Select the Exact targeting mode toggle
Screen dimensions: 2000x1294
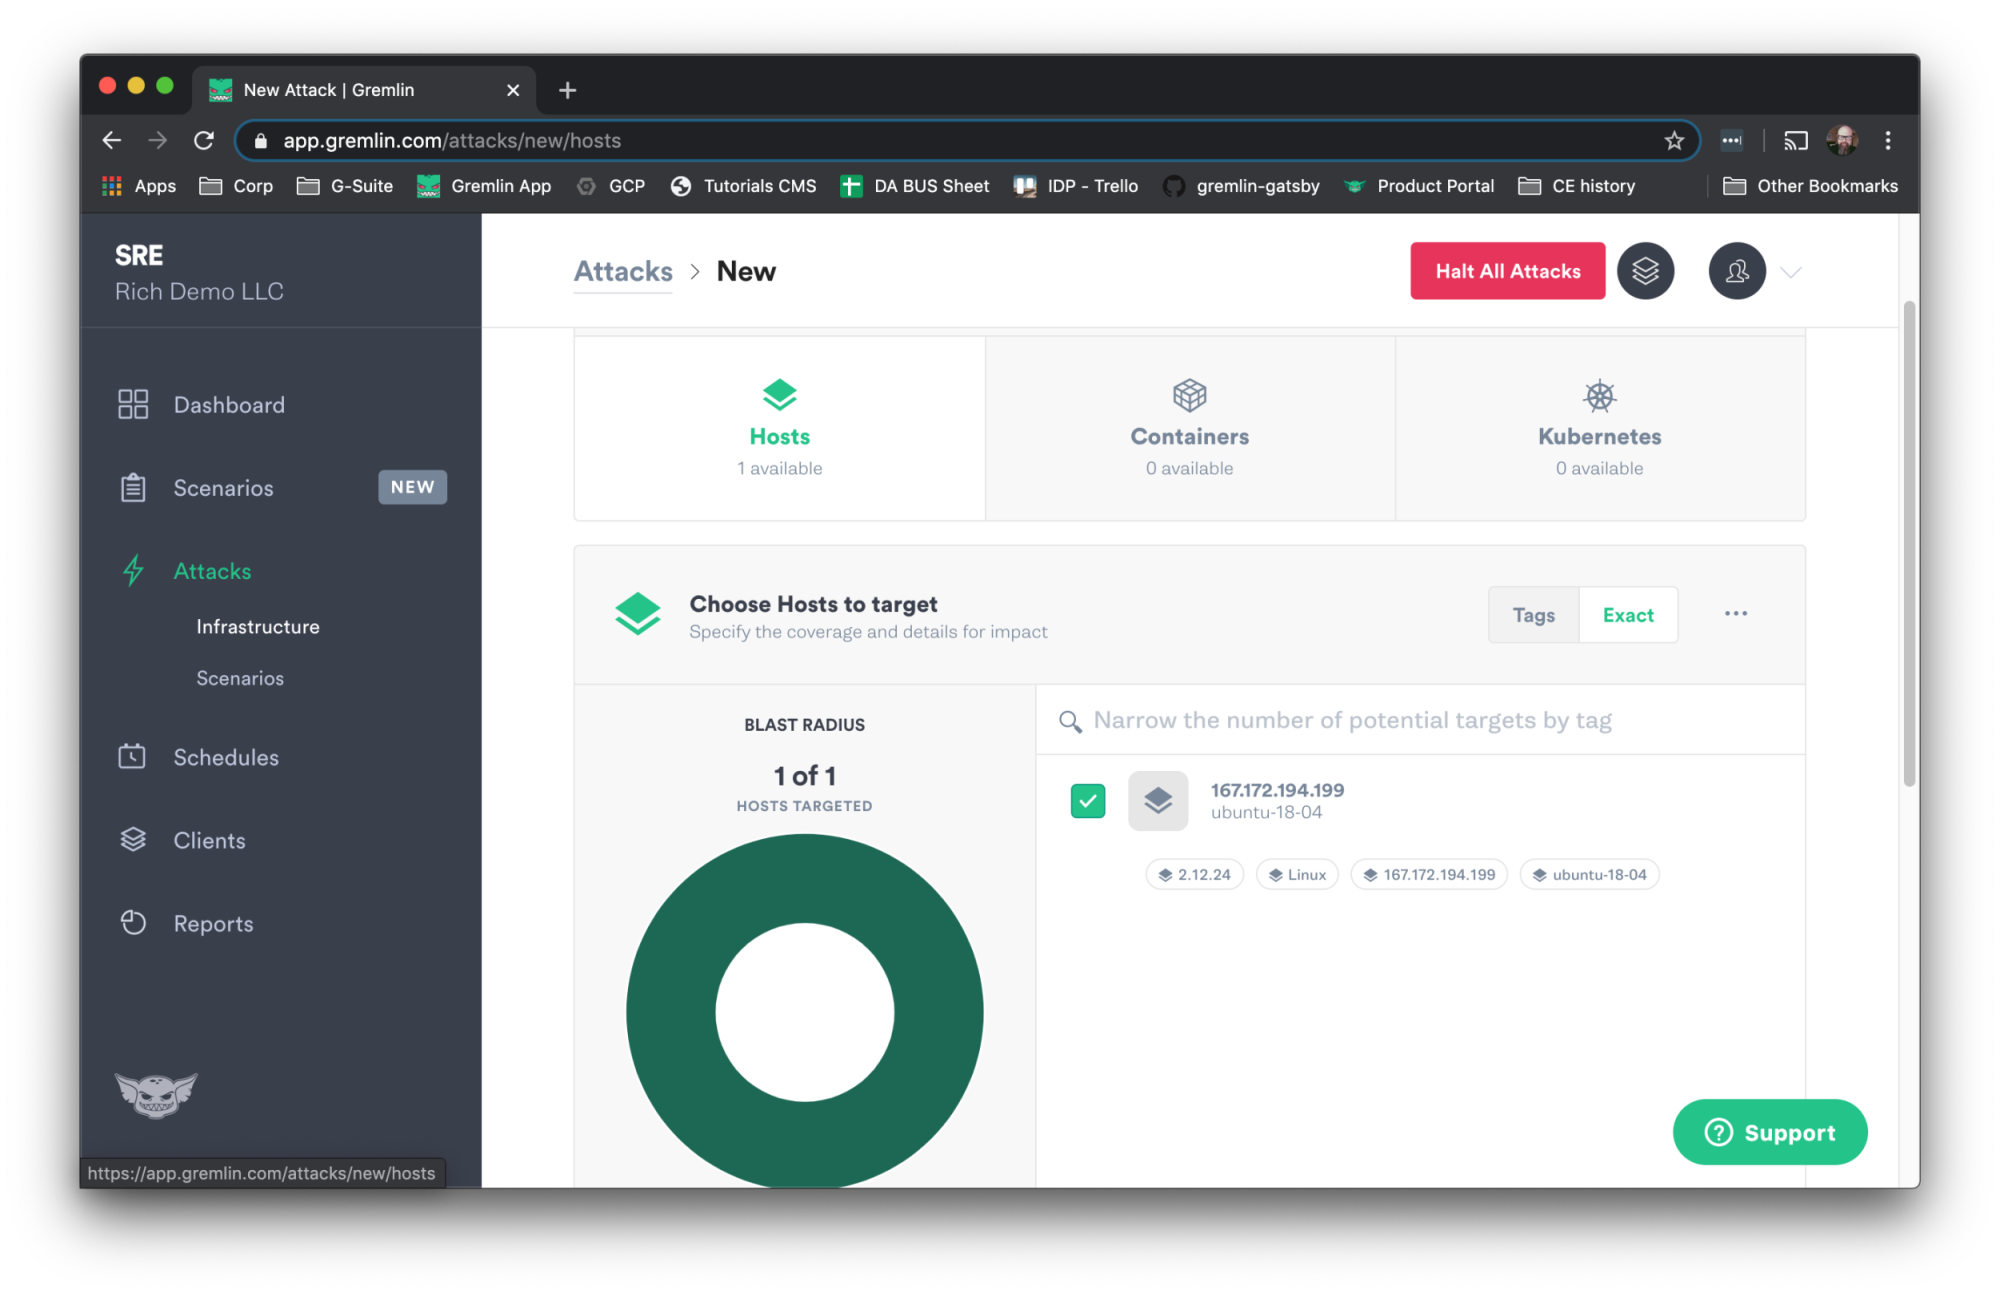point(1628,613)
